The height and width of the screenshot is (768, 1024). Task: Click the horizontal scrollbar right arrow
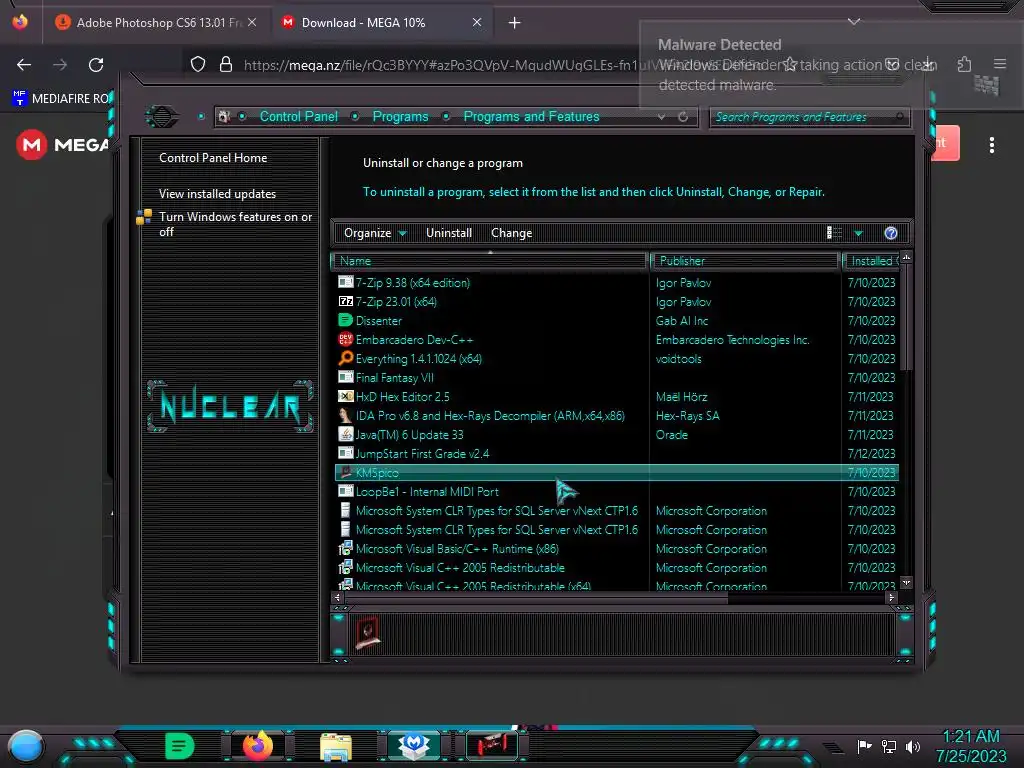(x=891, y=597)
